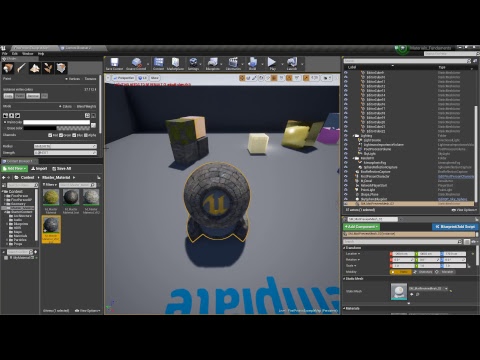The image size is (480, 360).
Task: Select the Paint mode brush icon
Action: 21,68
